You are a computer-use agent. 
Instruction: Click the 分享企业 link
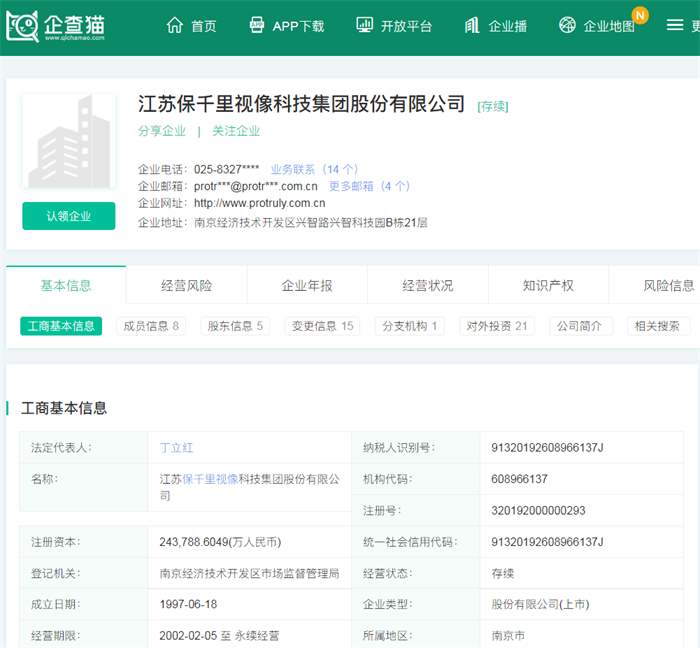[x=162, y=131]
